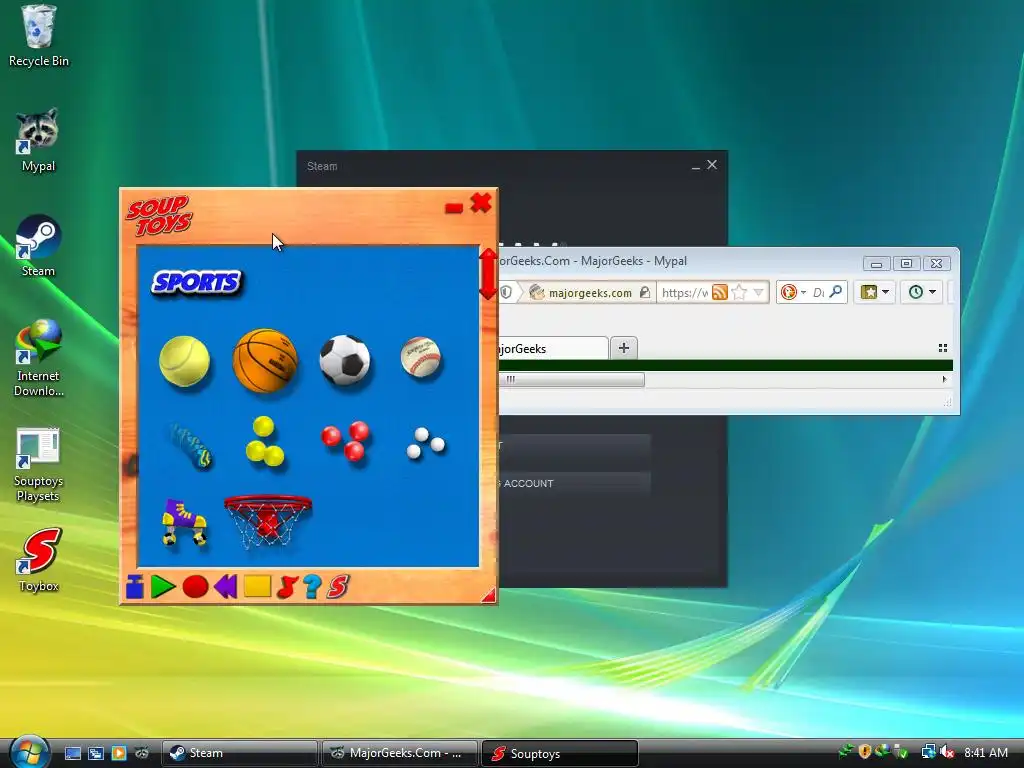Viewport: 1024px width, 768px height.
Task: Click the scroll right arrow in Mypal
Action: point(944,379)
